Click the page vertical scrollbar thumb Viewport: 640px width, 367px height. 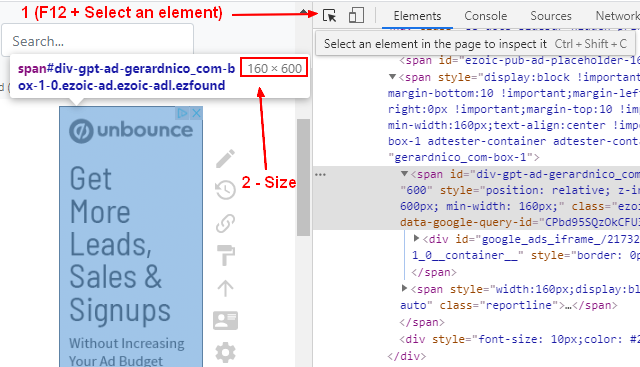[x=303, y=178]
